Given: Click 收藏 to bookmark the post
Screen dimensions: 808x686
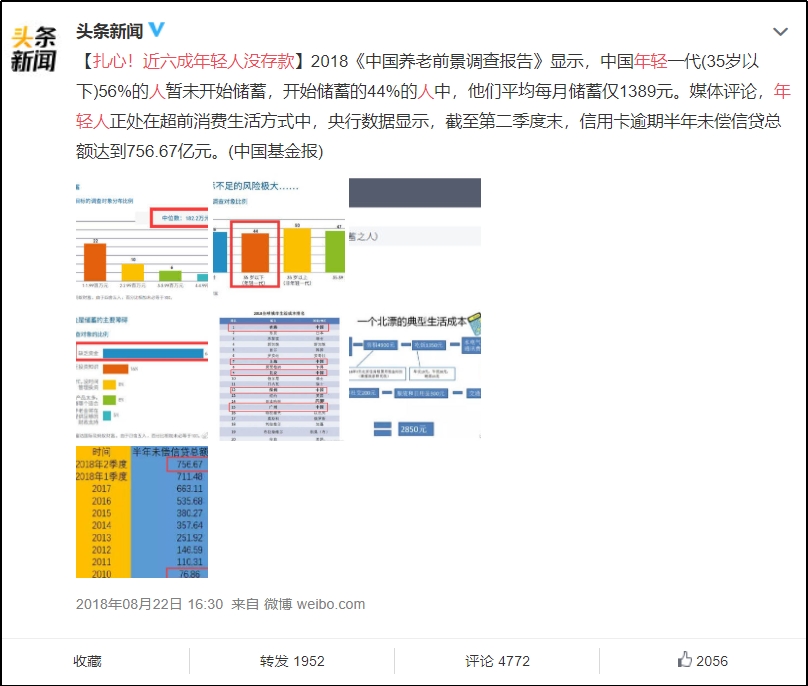Looking at the screenshot, I should (87, 661).
